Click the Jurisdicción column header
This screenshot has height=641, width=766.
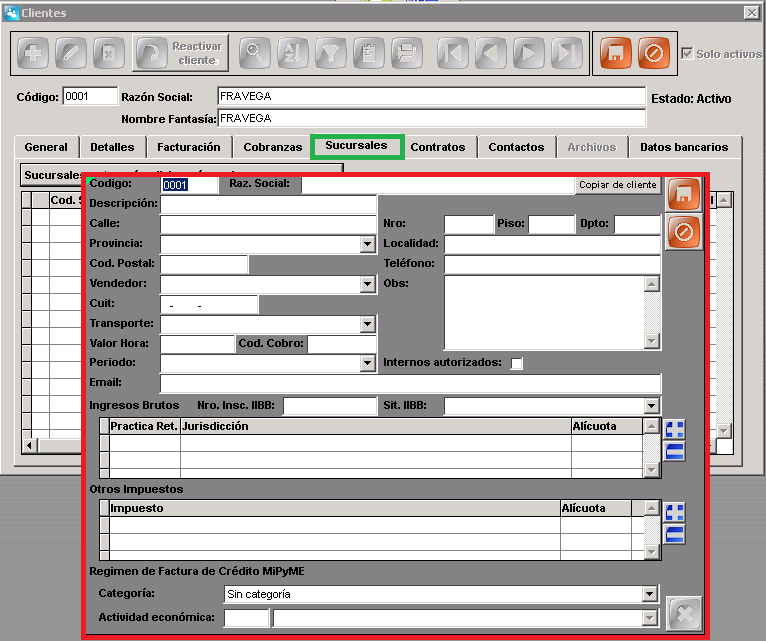point(376,427)
